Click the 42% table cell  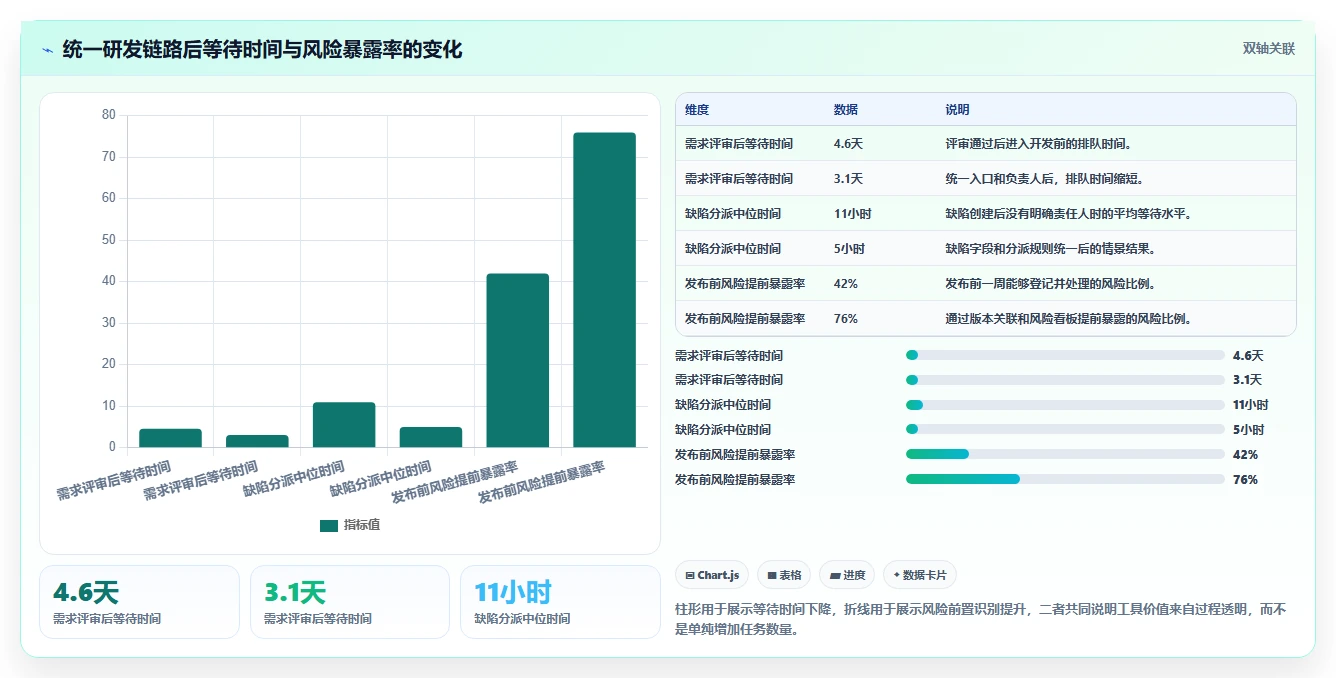coord(845,284)
